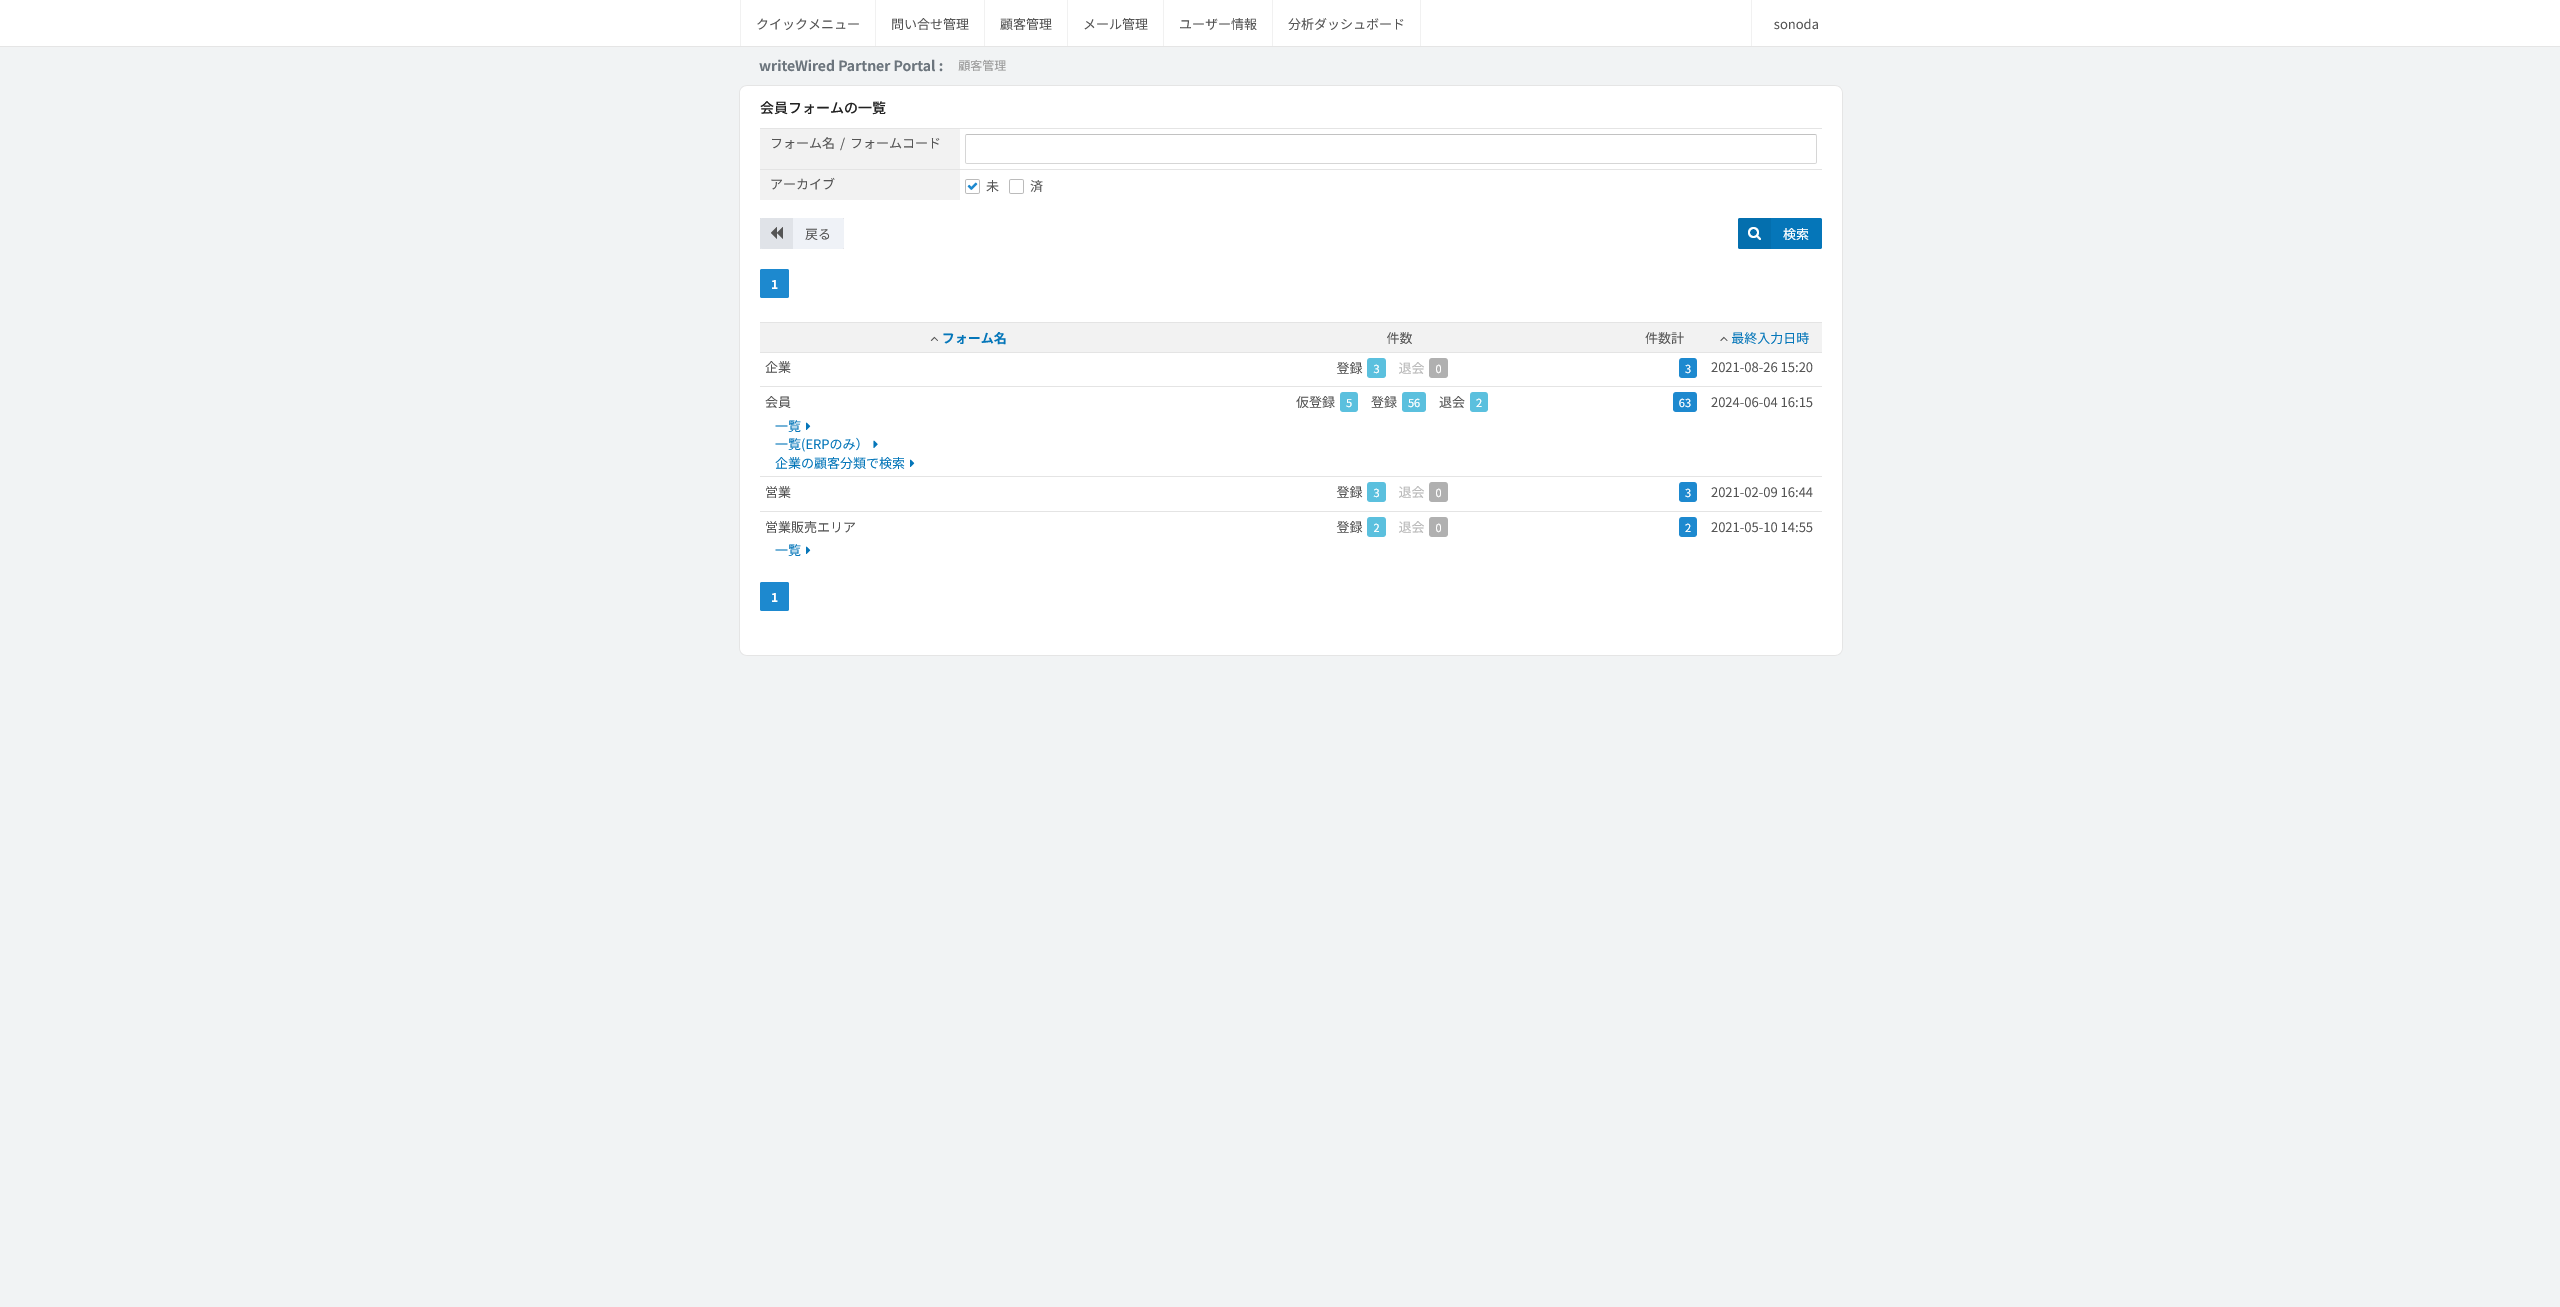The width and height of the screenshot is (2560, 1307).
Task: Click 登録 count badge 3 for 企業
Action: click(1376, 368)
